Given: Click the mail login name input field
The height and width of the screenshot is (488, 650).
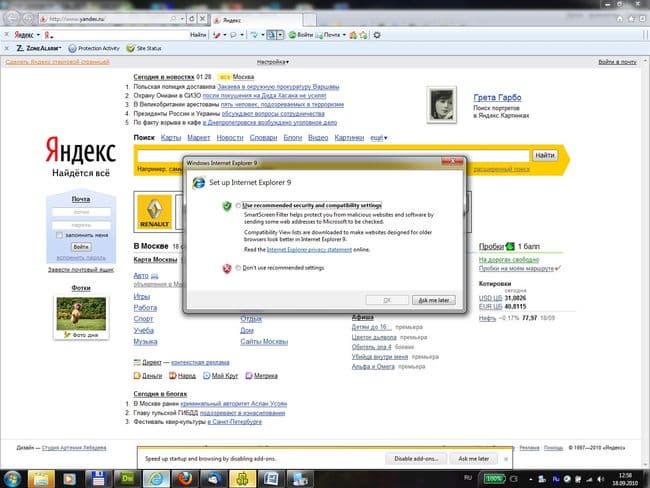Looking at the screenshot, I should point(81,212).
